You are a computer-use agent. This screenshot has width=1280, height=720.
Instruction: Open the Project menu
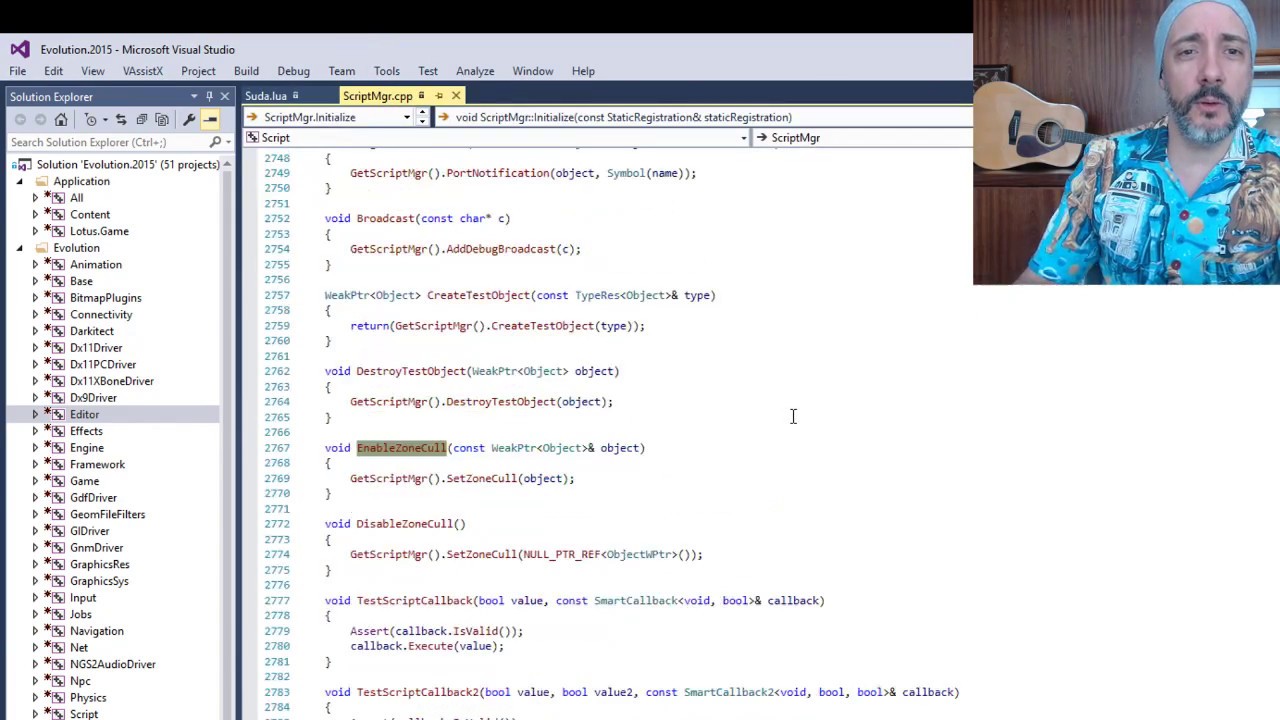coord(198,71)
